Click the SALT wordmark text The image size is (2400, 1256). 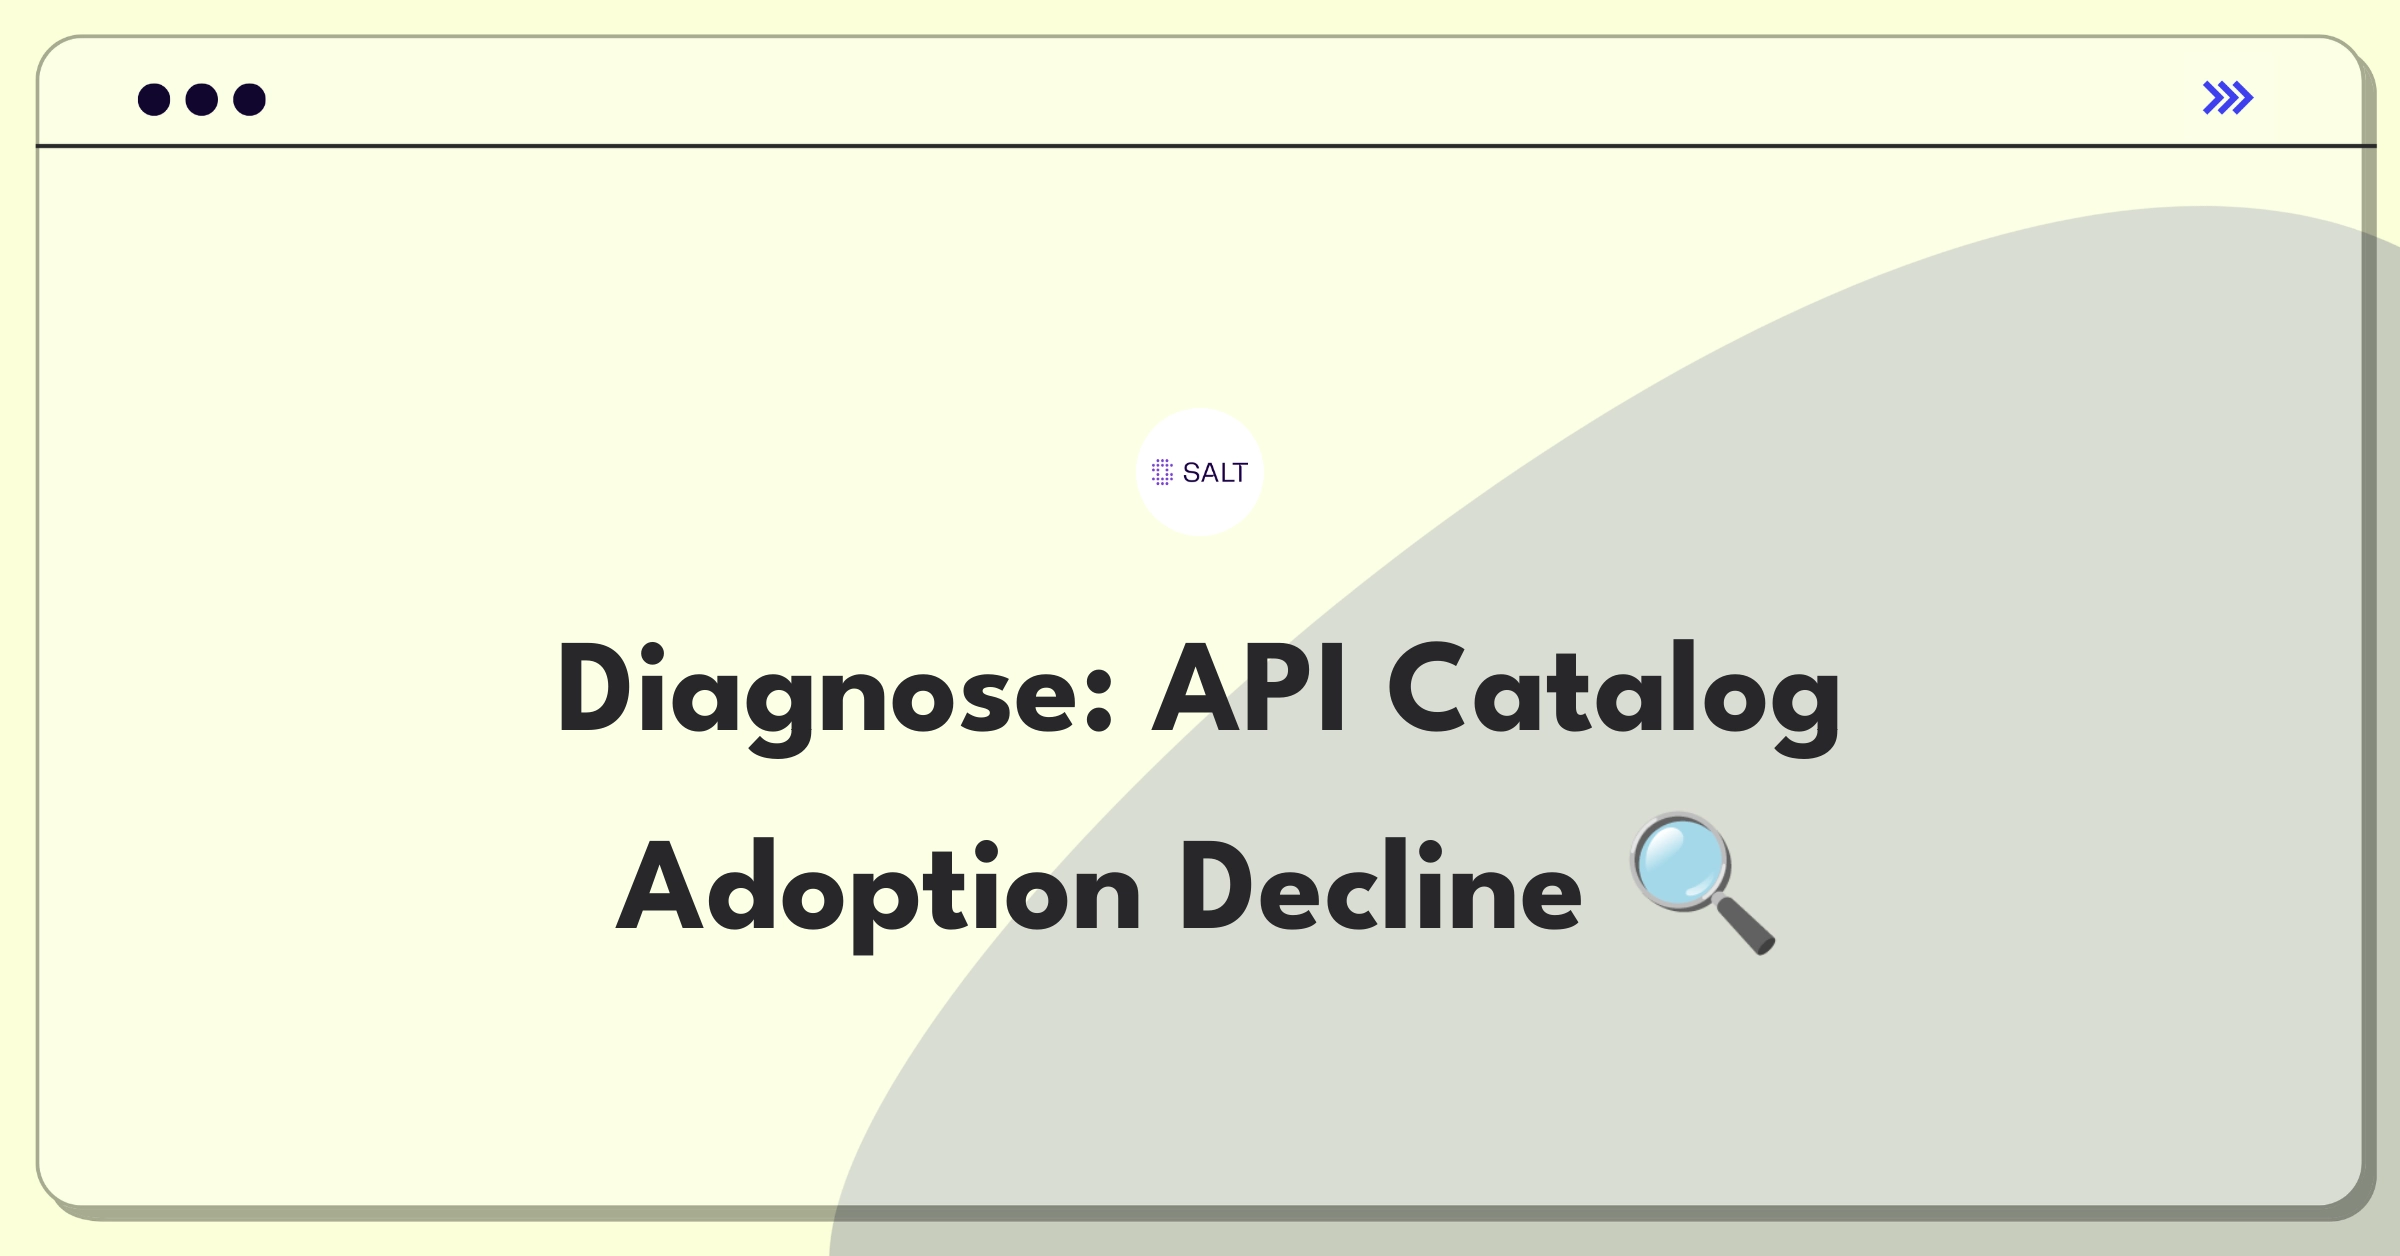point(1215,472)
